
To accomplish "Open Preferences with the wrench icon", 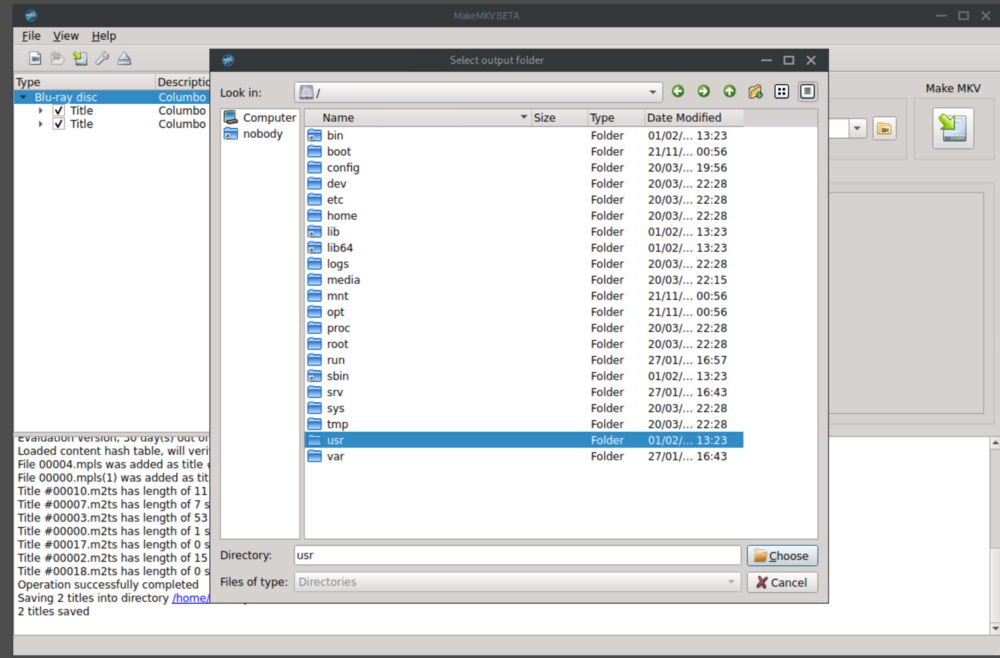I will (102, 59).
